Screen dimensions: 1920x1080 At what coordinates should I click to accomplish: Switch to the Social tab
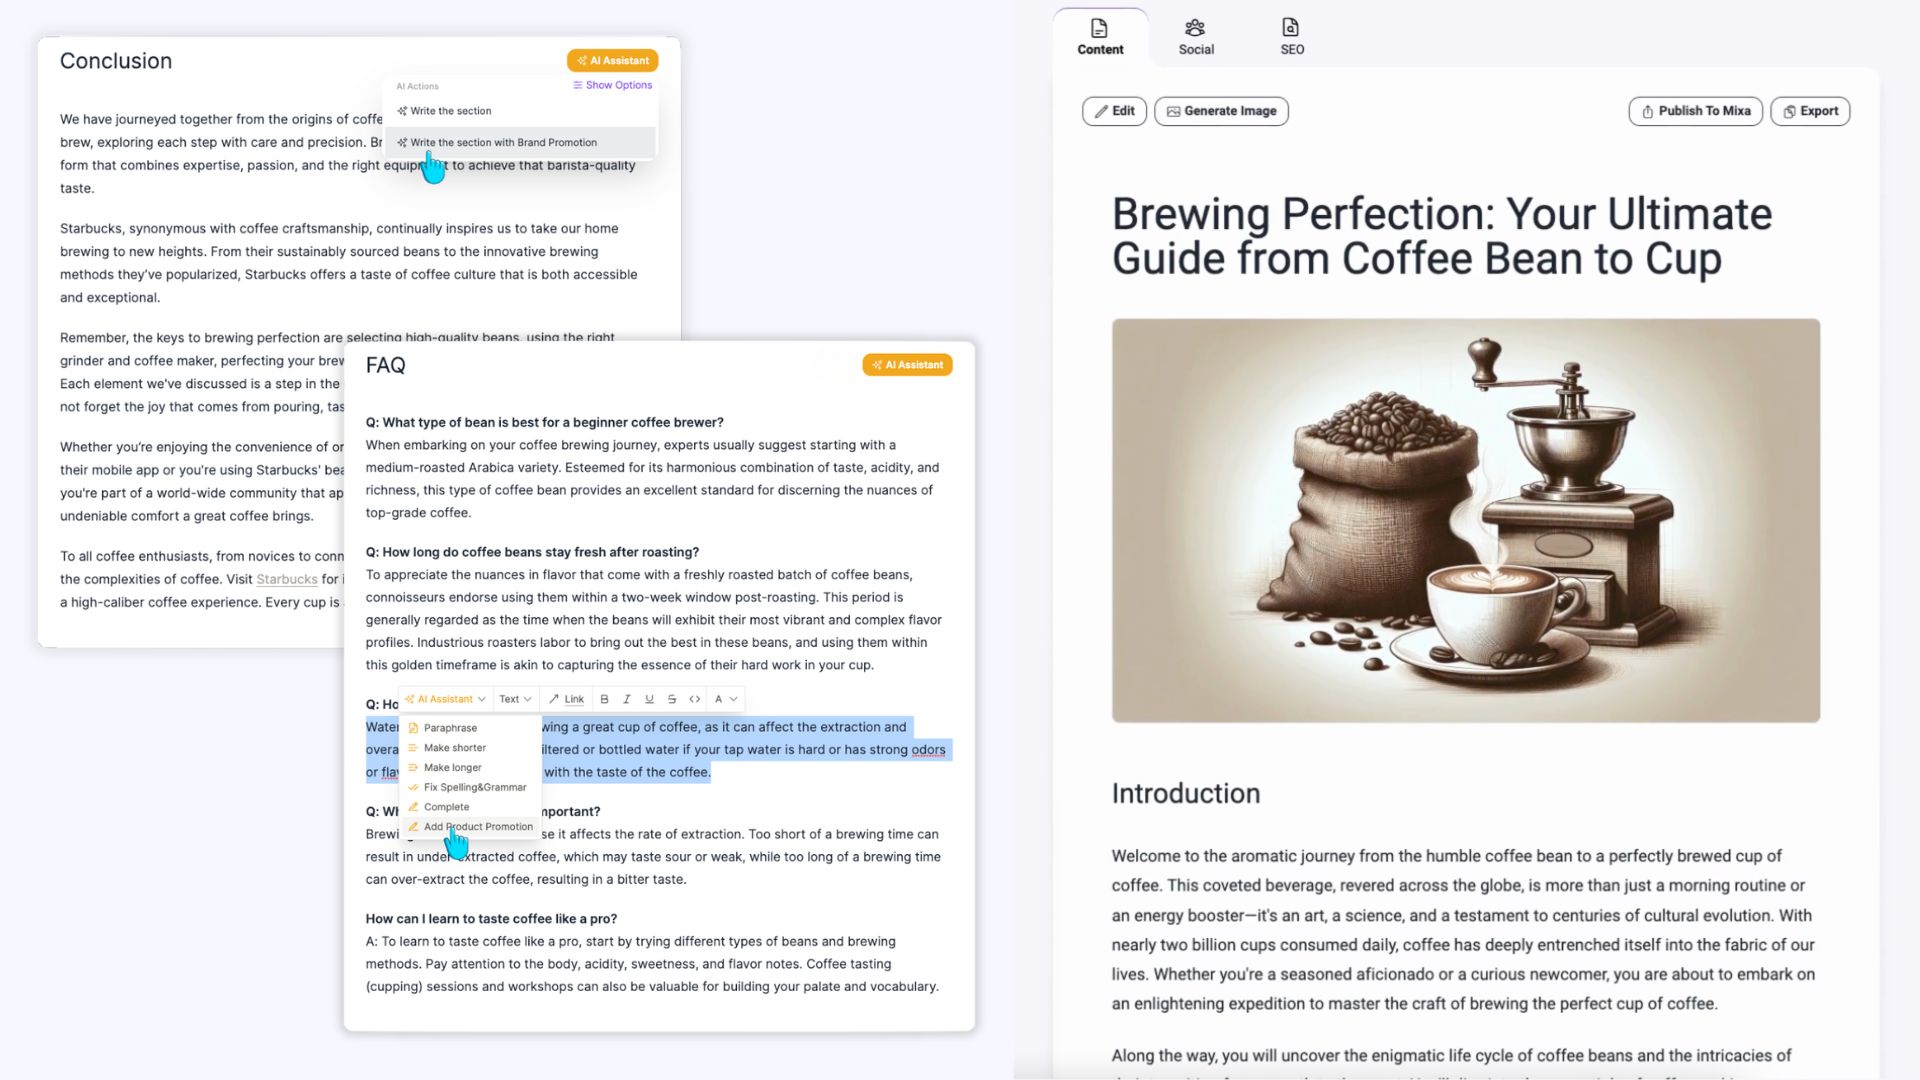[1195, 37]
